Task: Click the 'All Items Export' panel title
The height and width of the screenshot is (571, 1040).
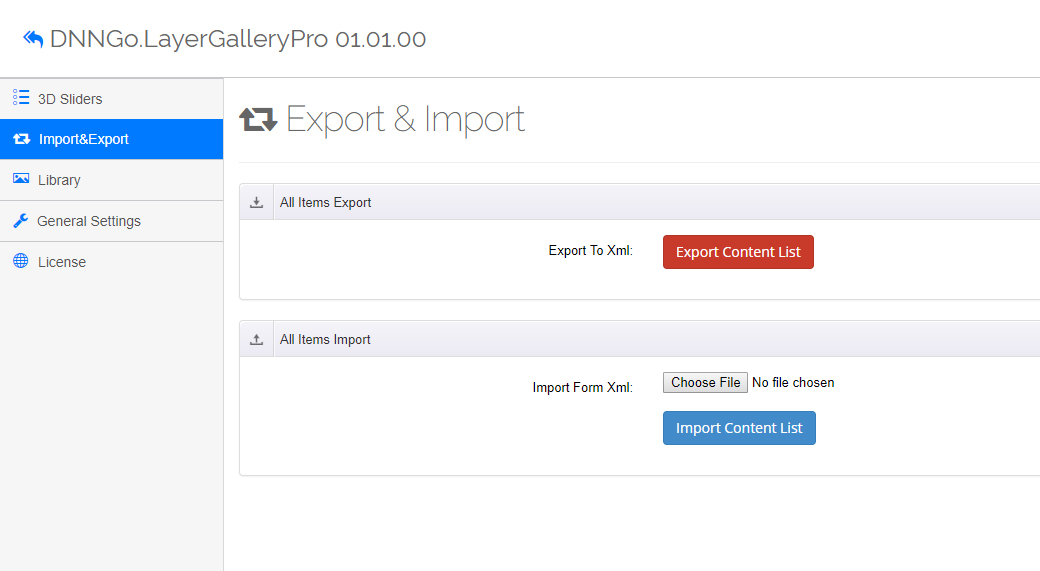Action: point(326,203)
